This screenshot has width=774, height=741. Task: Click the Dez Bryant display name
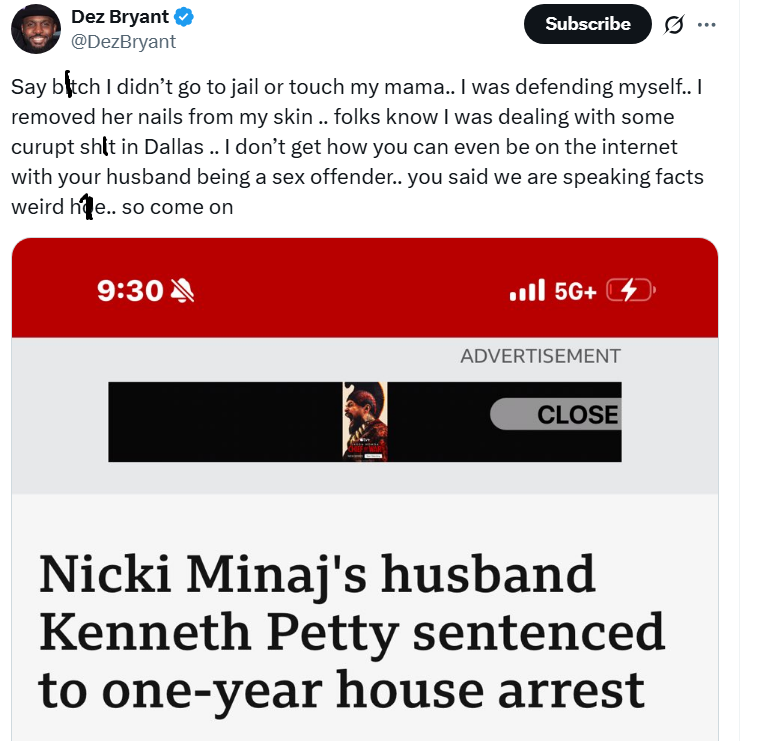(x=120, y=17)
